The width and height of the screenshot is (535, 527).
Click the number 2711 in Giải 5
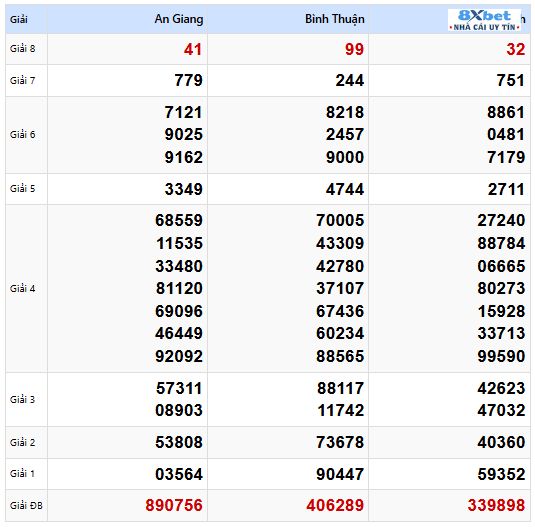pos(506,189)
